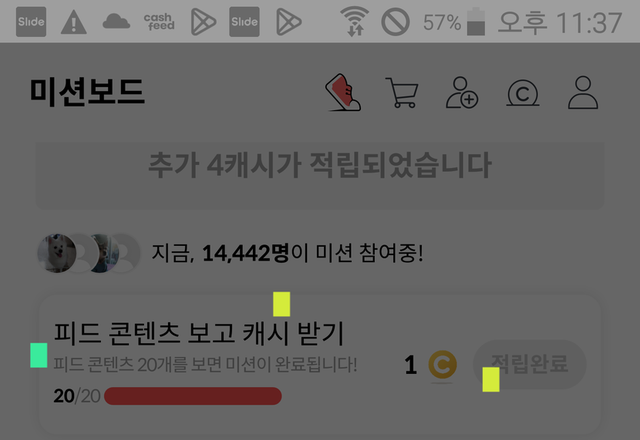The height and width of the screenshot is (440, 640).
Task: Tap the Wi-Fi signal status icon
Action: (354, 21)
